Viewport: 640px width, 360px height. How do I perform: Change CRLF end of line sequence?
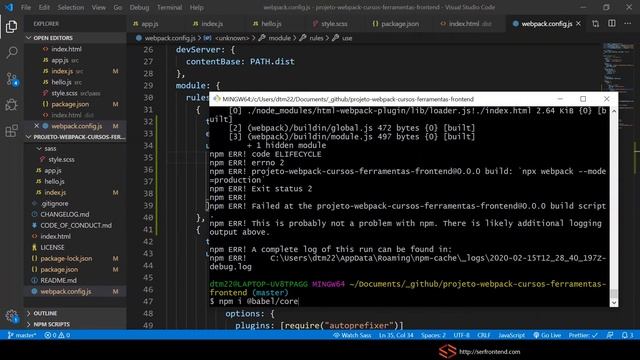click(484, 335)
